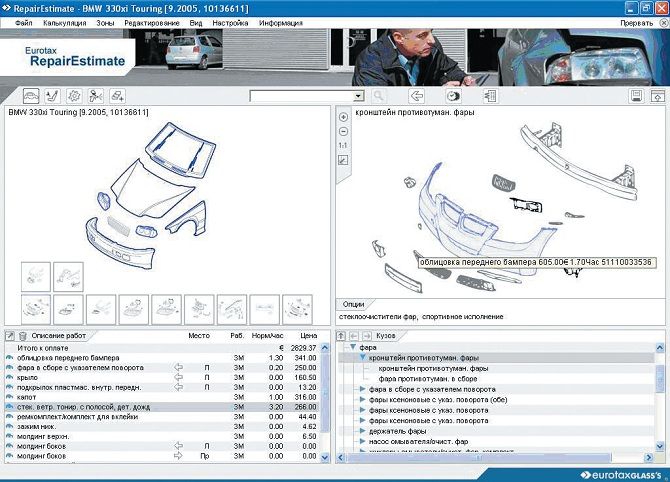This screenshot has width=670, height=482.
Task: Open the Вид menu
Action: point(196,23)
